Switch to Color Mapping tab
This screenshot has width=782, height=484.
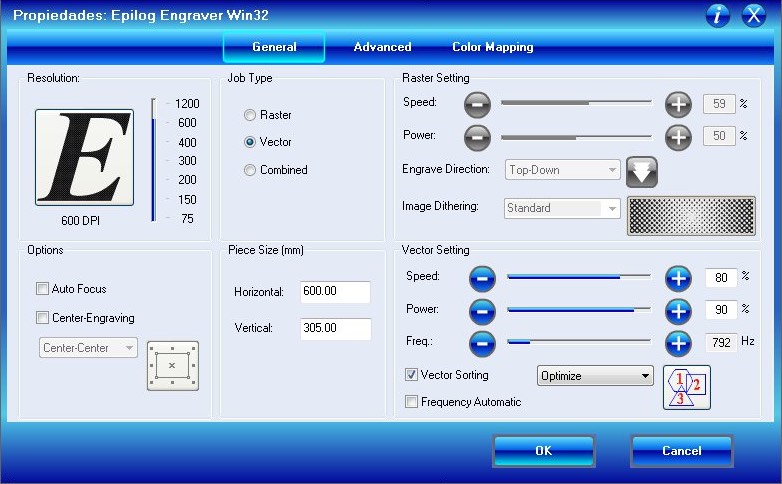pyautogui.click(x=493, y=47)
